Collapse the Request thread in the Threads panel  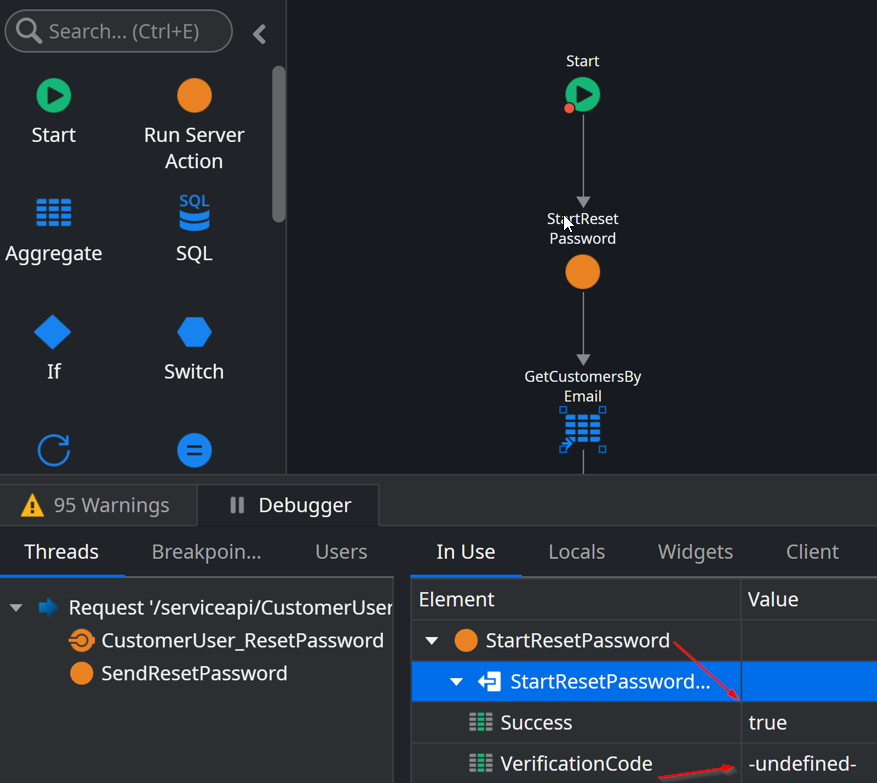click(x=14, y=607)
